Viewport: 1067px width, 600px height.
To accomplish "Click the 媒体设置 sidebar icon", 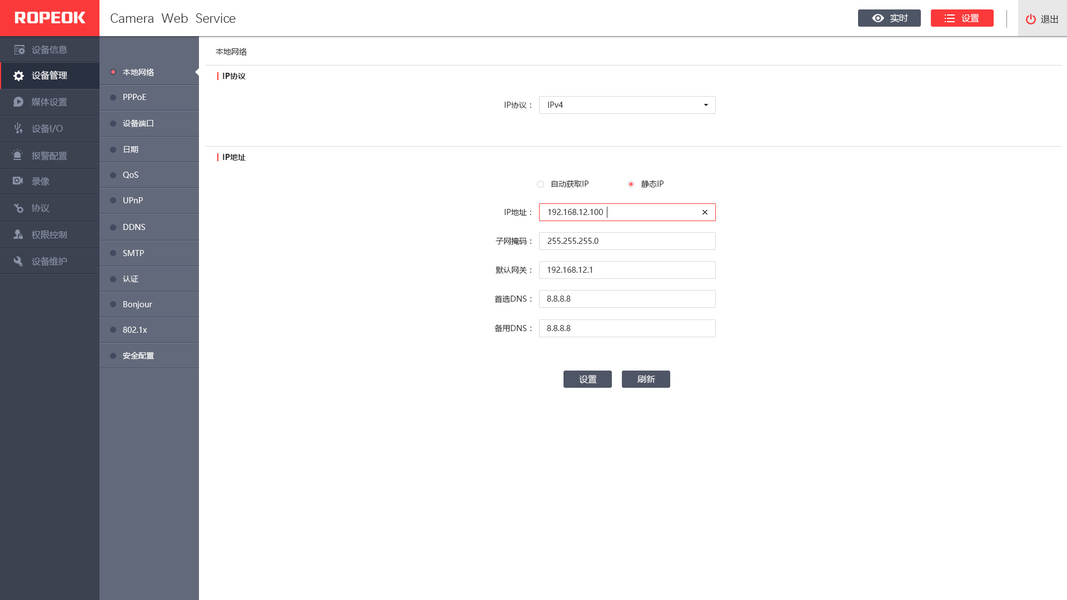I will point(18,102).
